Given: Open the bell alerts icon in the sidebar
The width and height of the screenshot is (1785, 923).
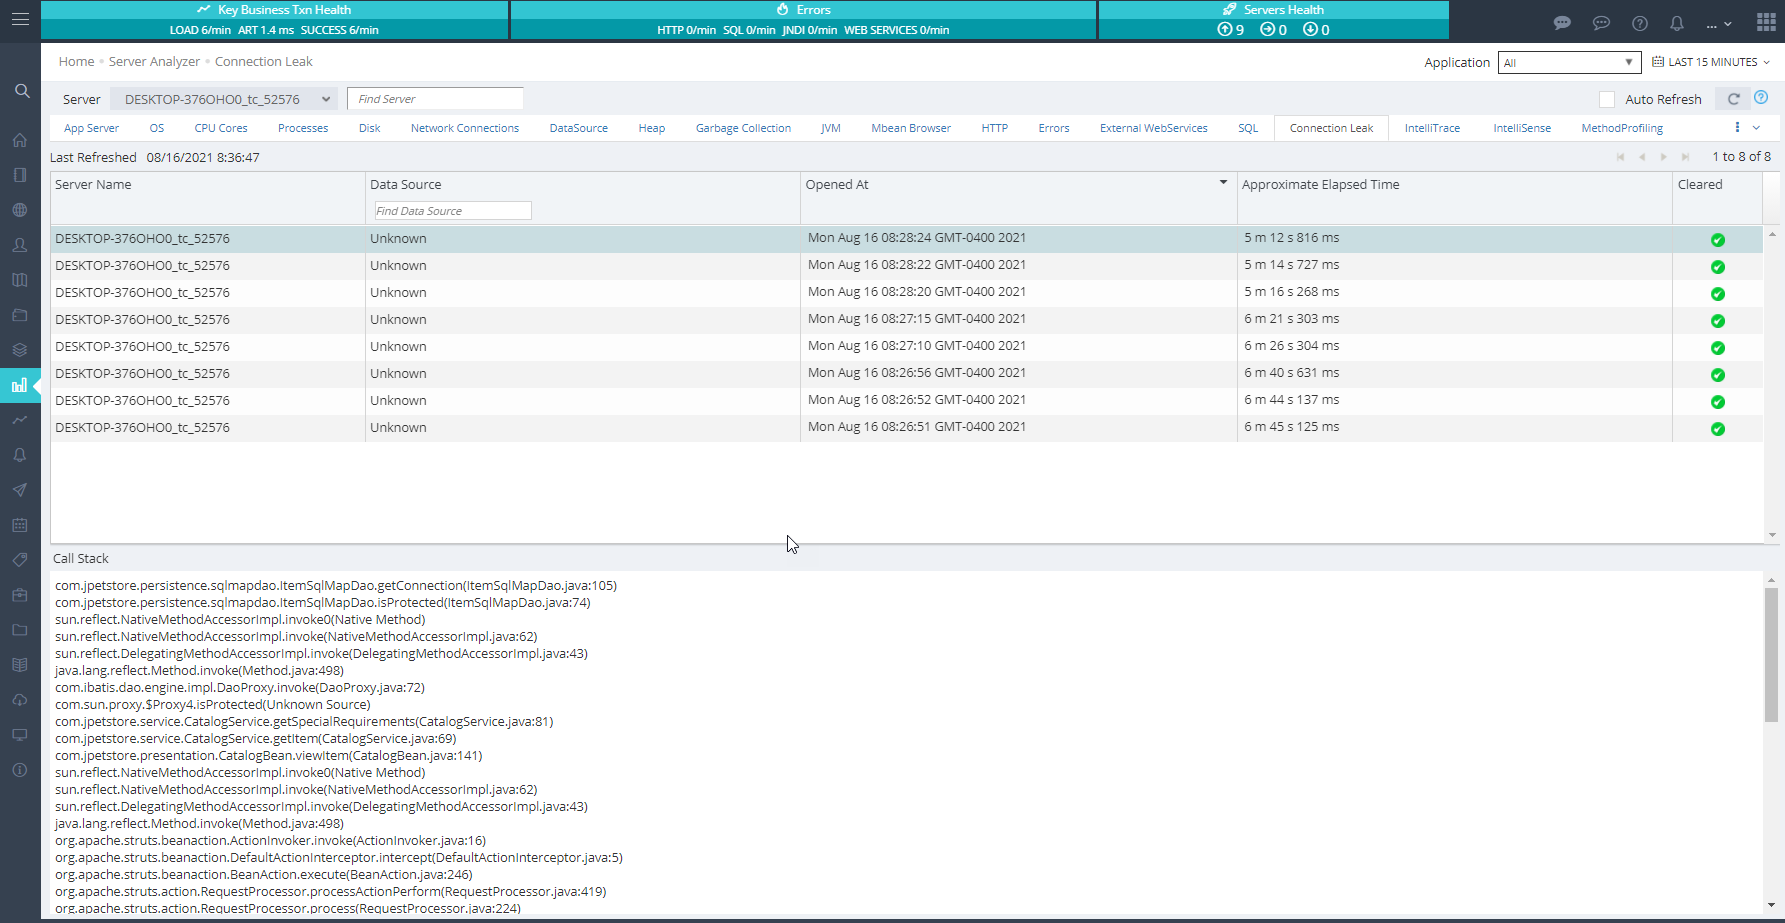Looking at the screenshot, I should point(20,455).
